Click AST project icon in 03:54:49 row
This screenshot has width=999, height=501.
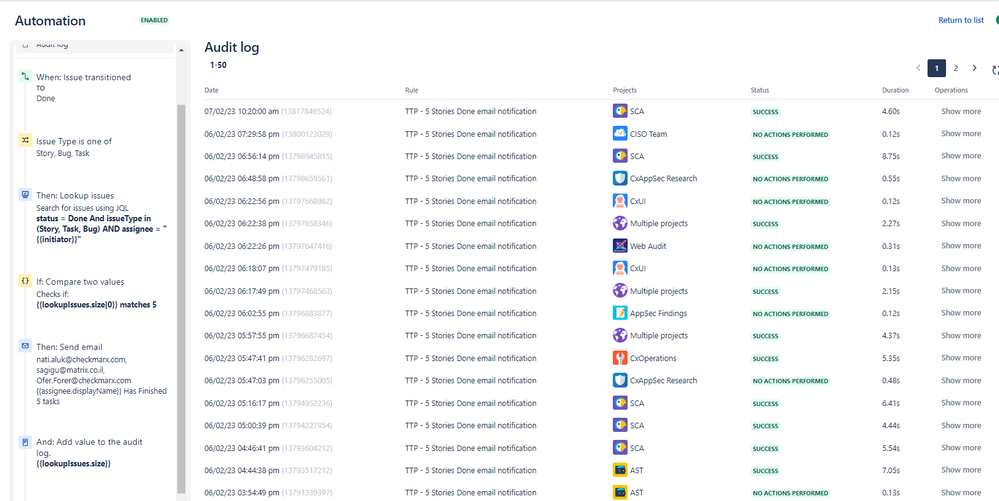tap(620, 493)
